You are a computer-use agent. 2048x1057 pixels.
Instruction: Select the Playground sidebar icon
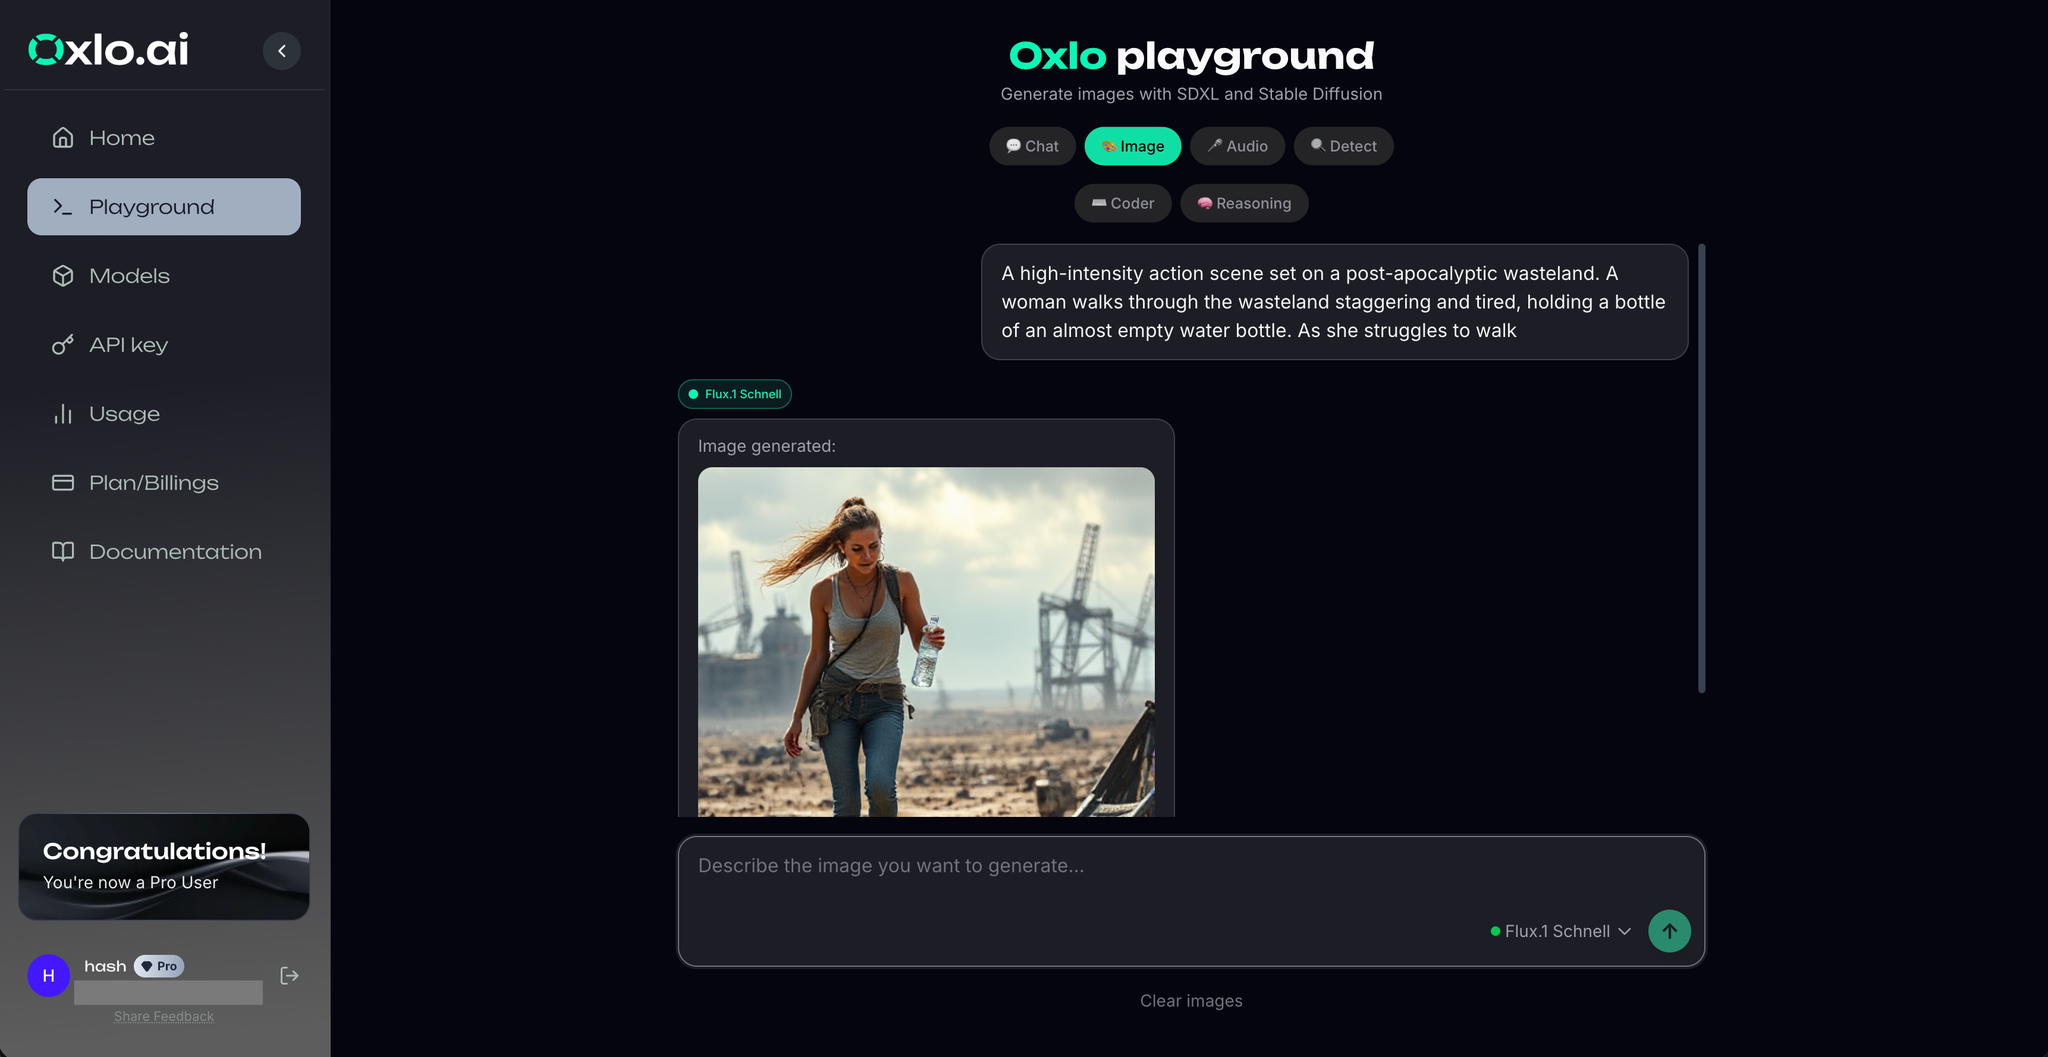tap(62, 206)
